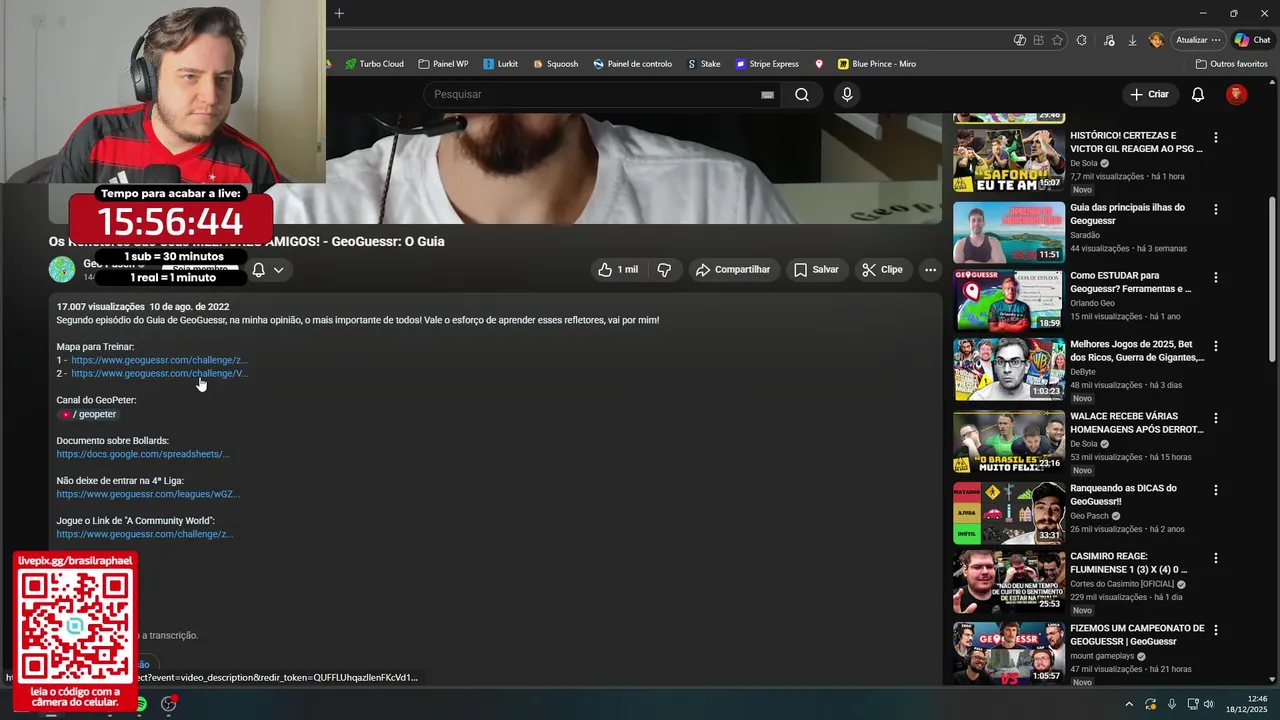Open menu for CASIMIRO REAGE video
Viewport: 1280px width, 720px height.
pyautogui.click(x=1216, y=558)
